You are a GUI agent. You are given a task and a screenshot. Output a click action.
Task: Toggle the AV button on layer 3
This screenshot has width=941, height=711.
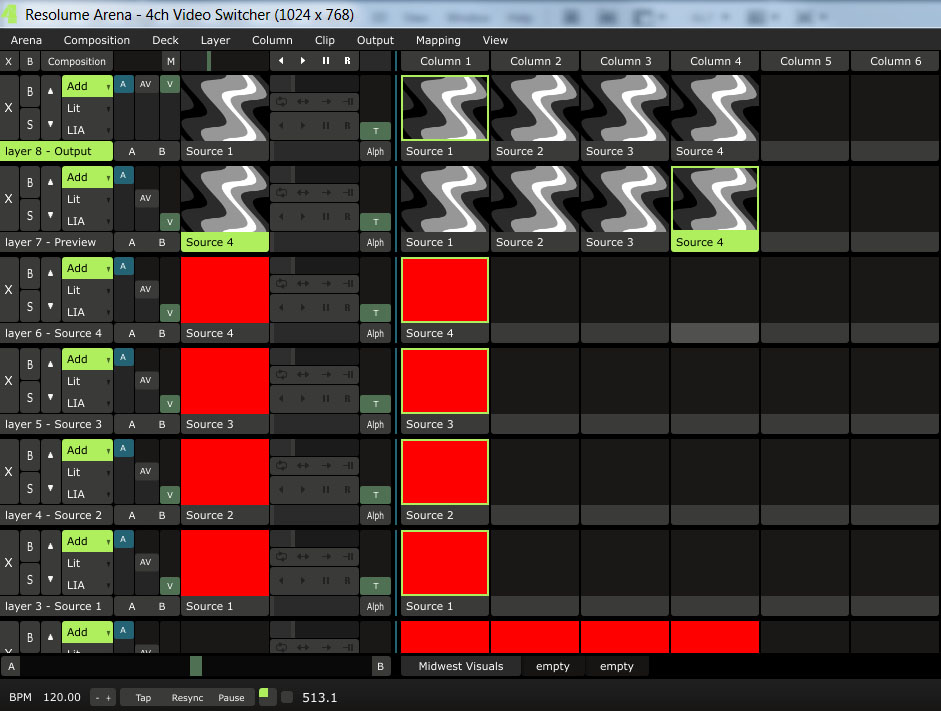(146, 562)
